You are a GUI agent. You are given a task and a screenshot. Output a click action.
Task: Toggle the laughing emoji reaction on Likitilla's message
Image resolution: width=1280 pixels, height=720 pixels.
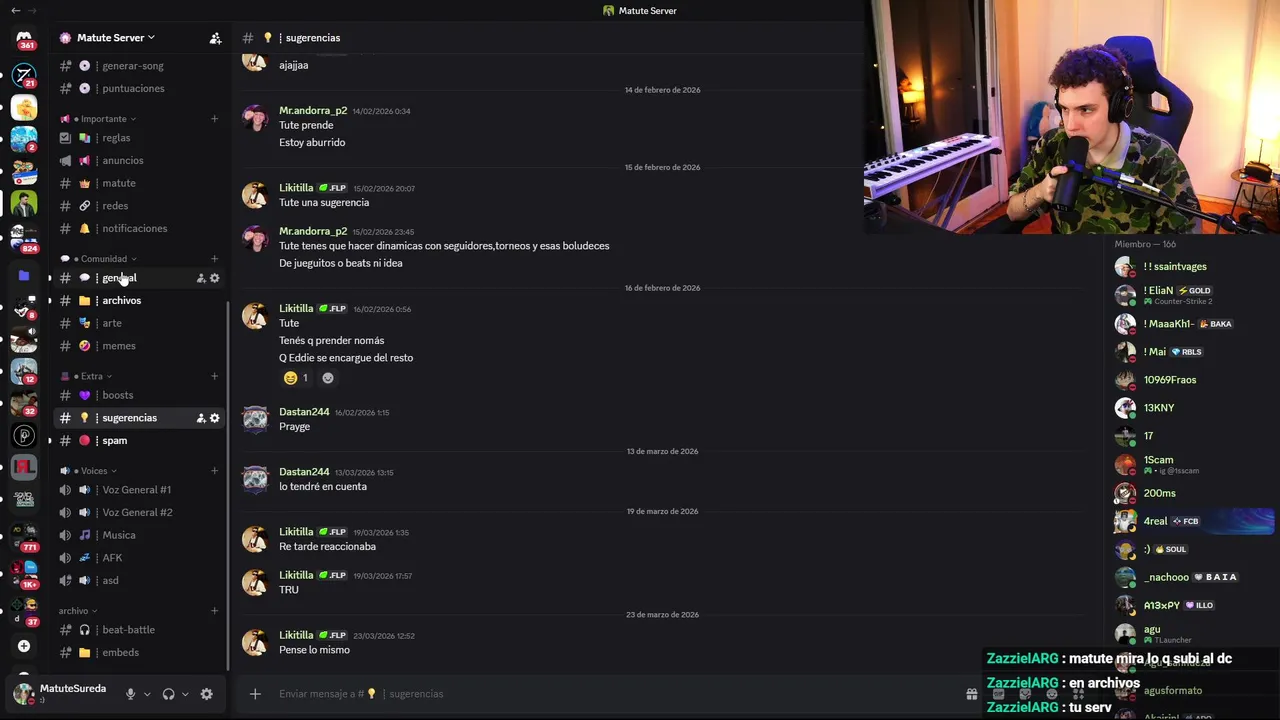coord(295,378)
